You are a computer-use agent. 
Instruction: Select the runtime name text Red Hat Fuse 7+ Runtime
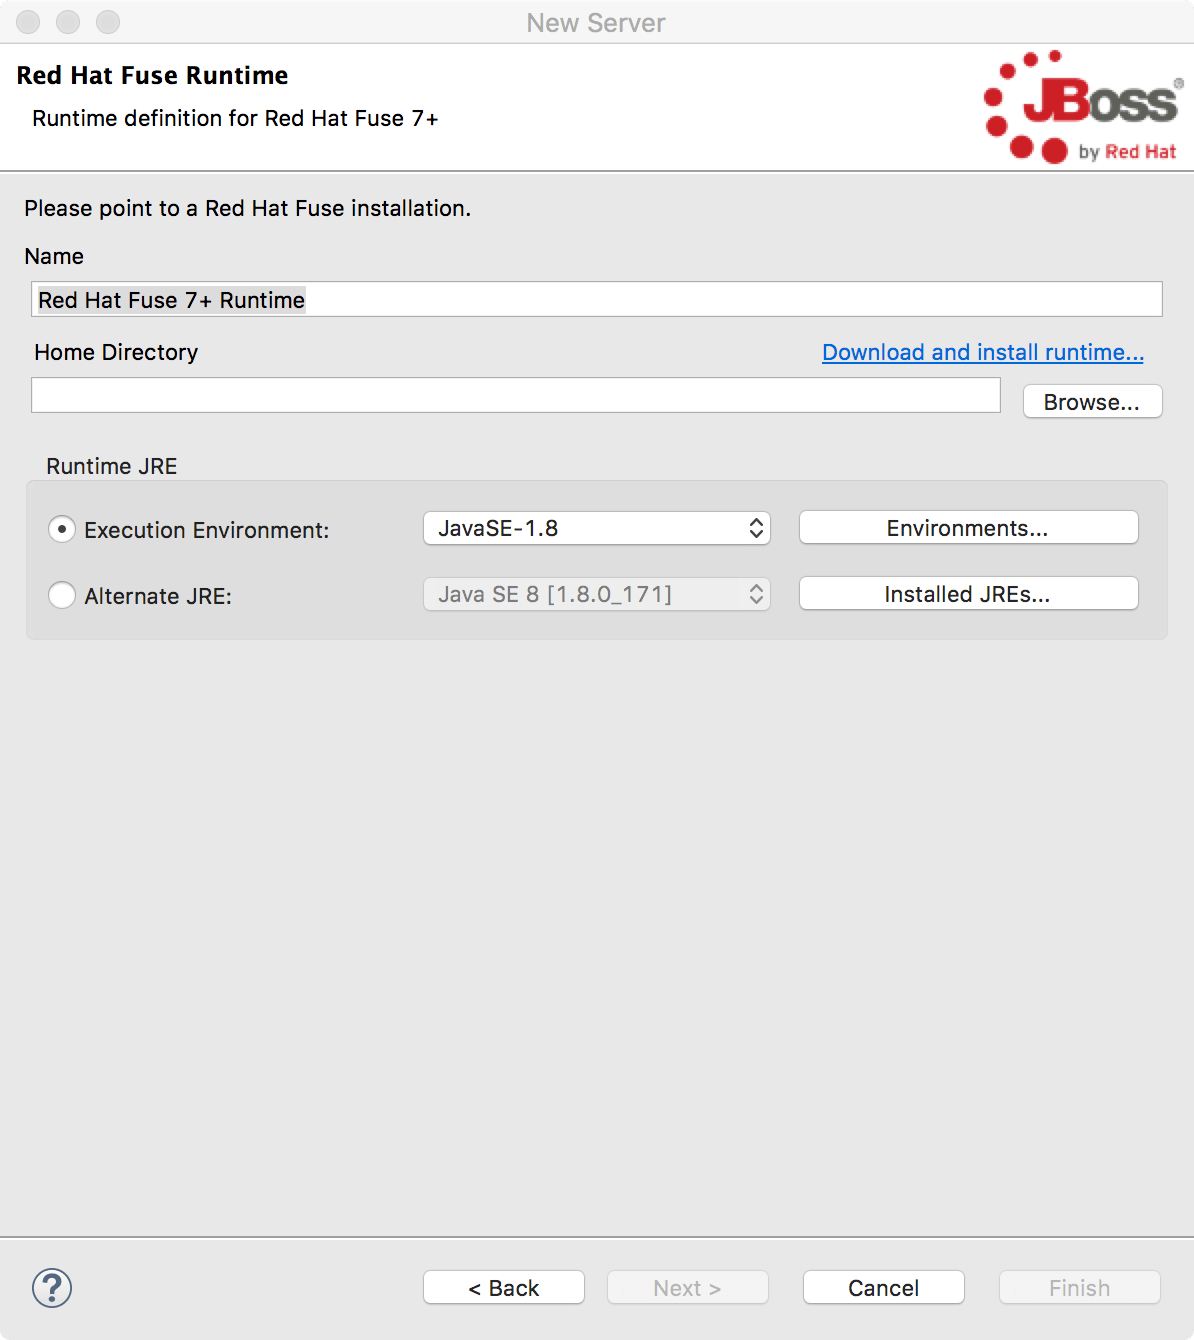click(x=171, y=299)
